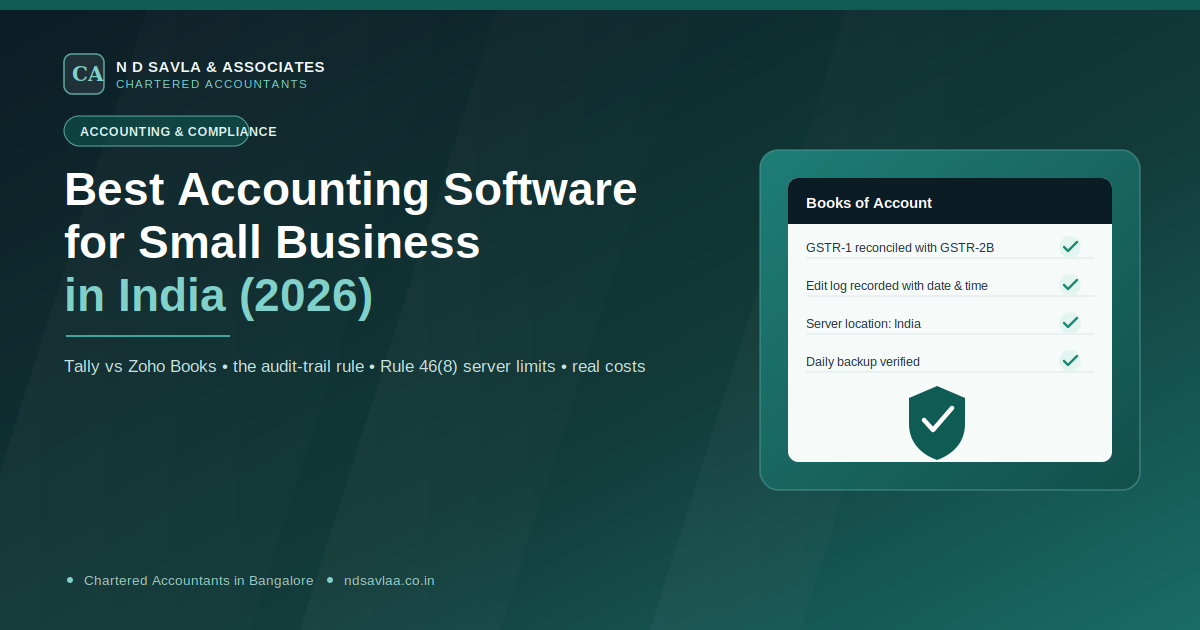Click the Books of Account card header
The height and width of the screenshot is (630, 1200).
pyautogui.click(x=950, y=202)
